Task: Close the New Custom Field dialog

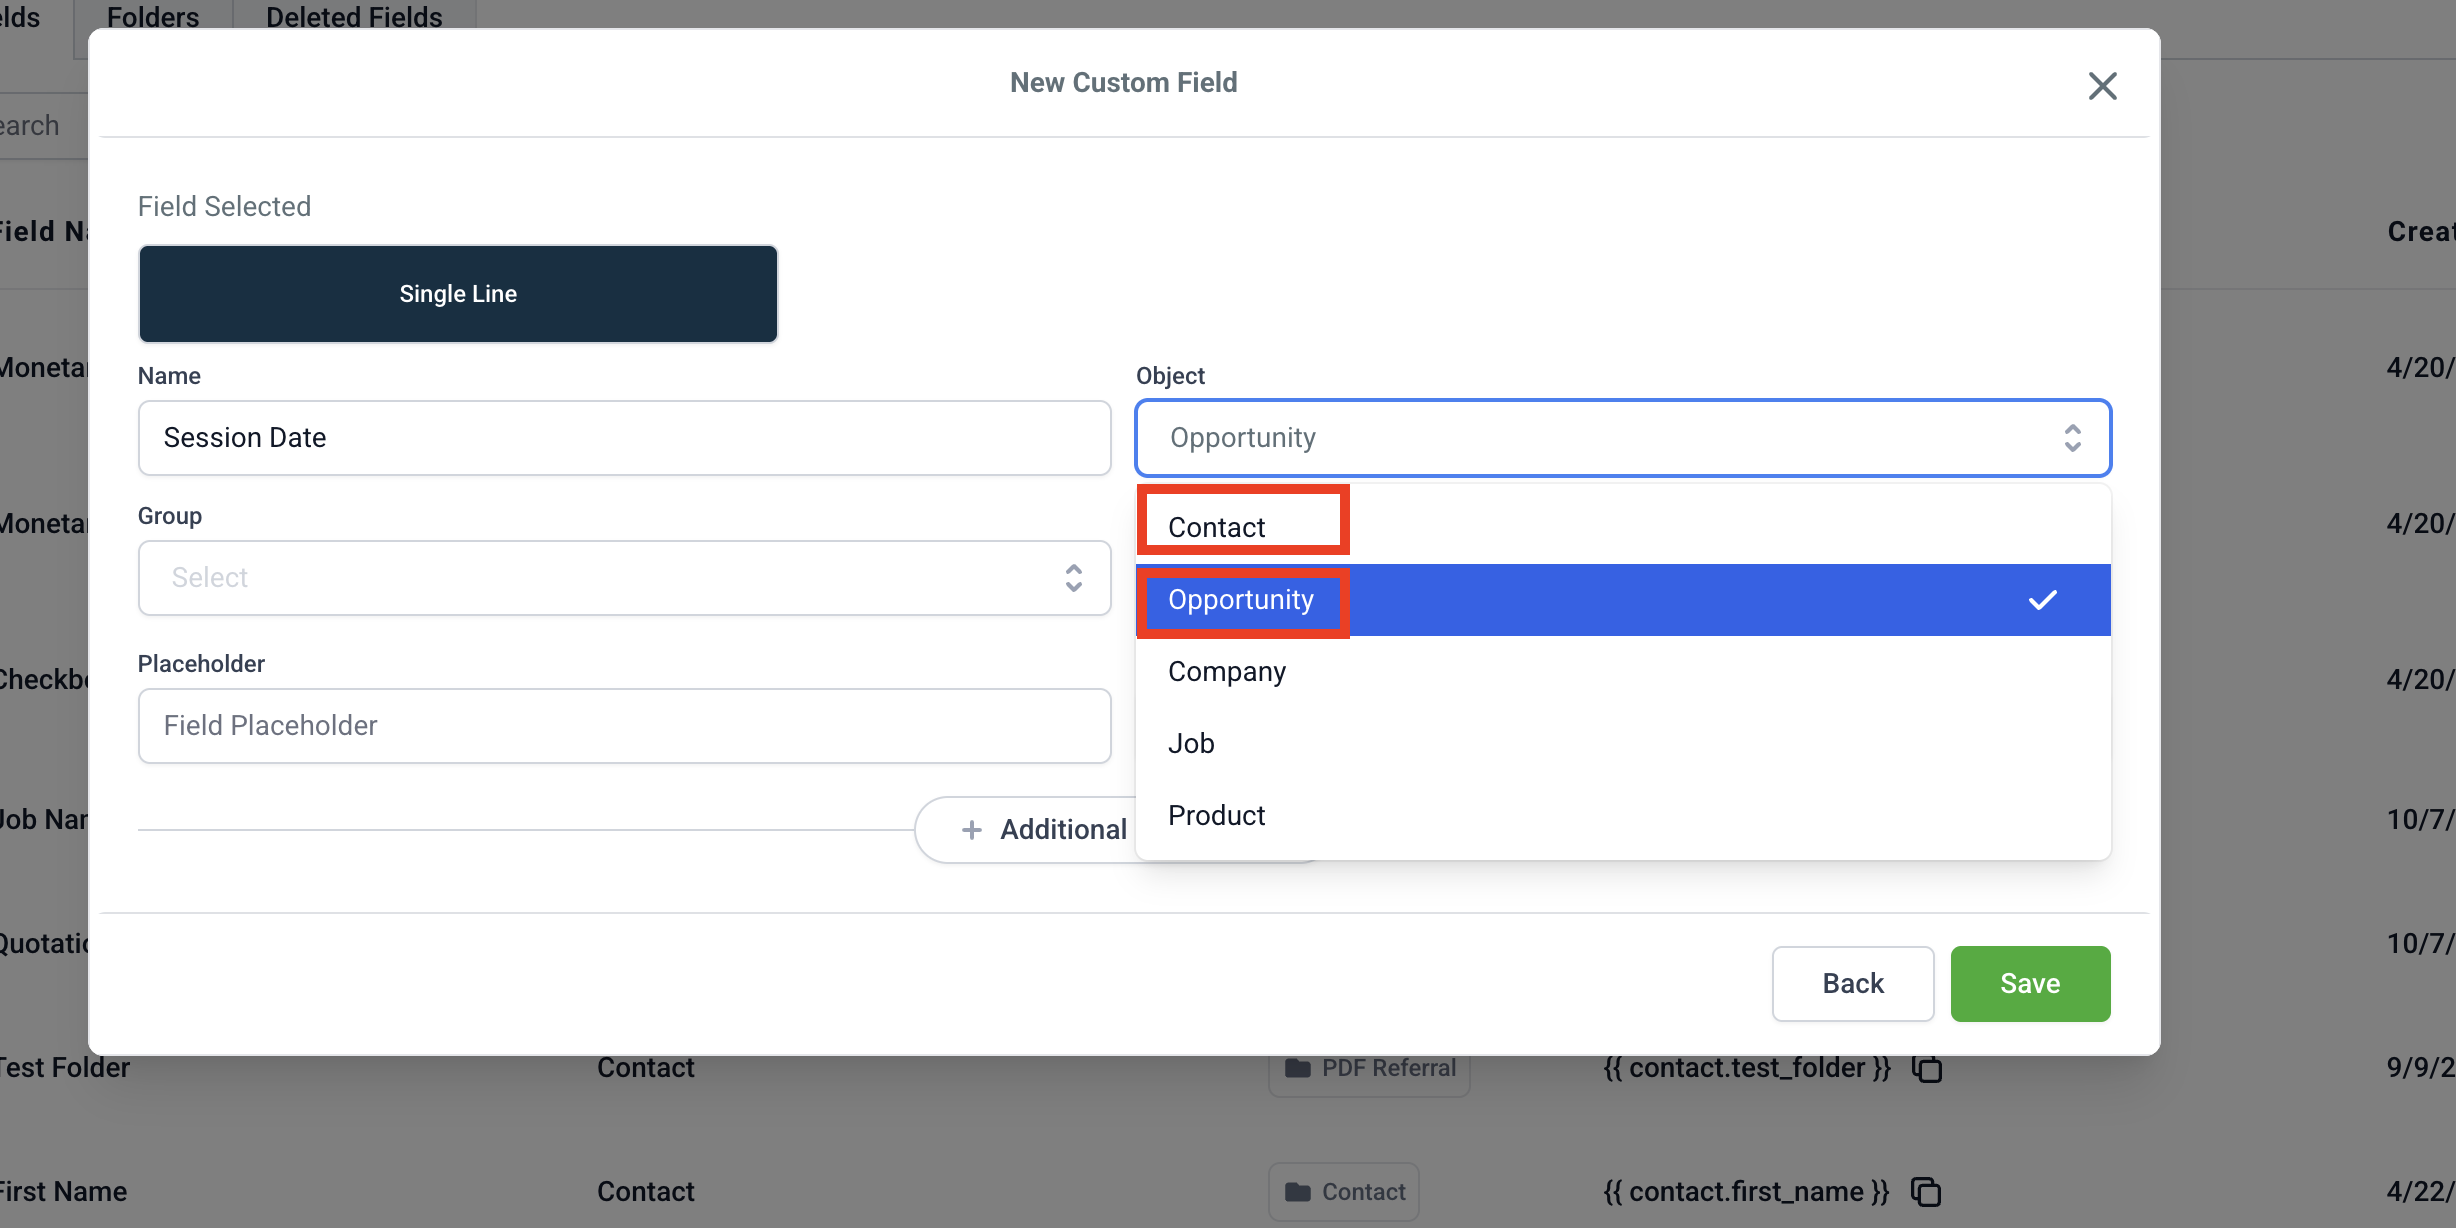Action: [x=2103, y=85]
